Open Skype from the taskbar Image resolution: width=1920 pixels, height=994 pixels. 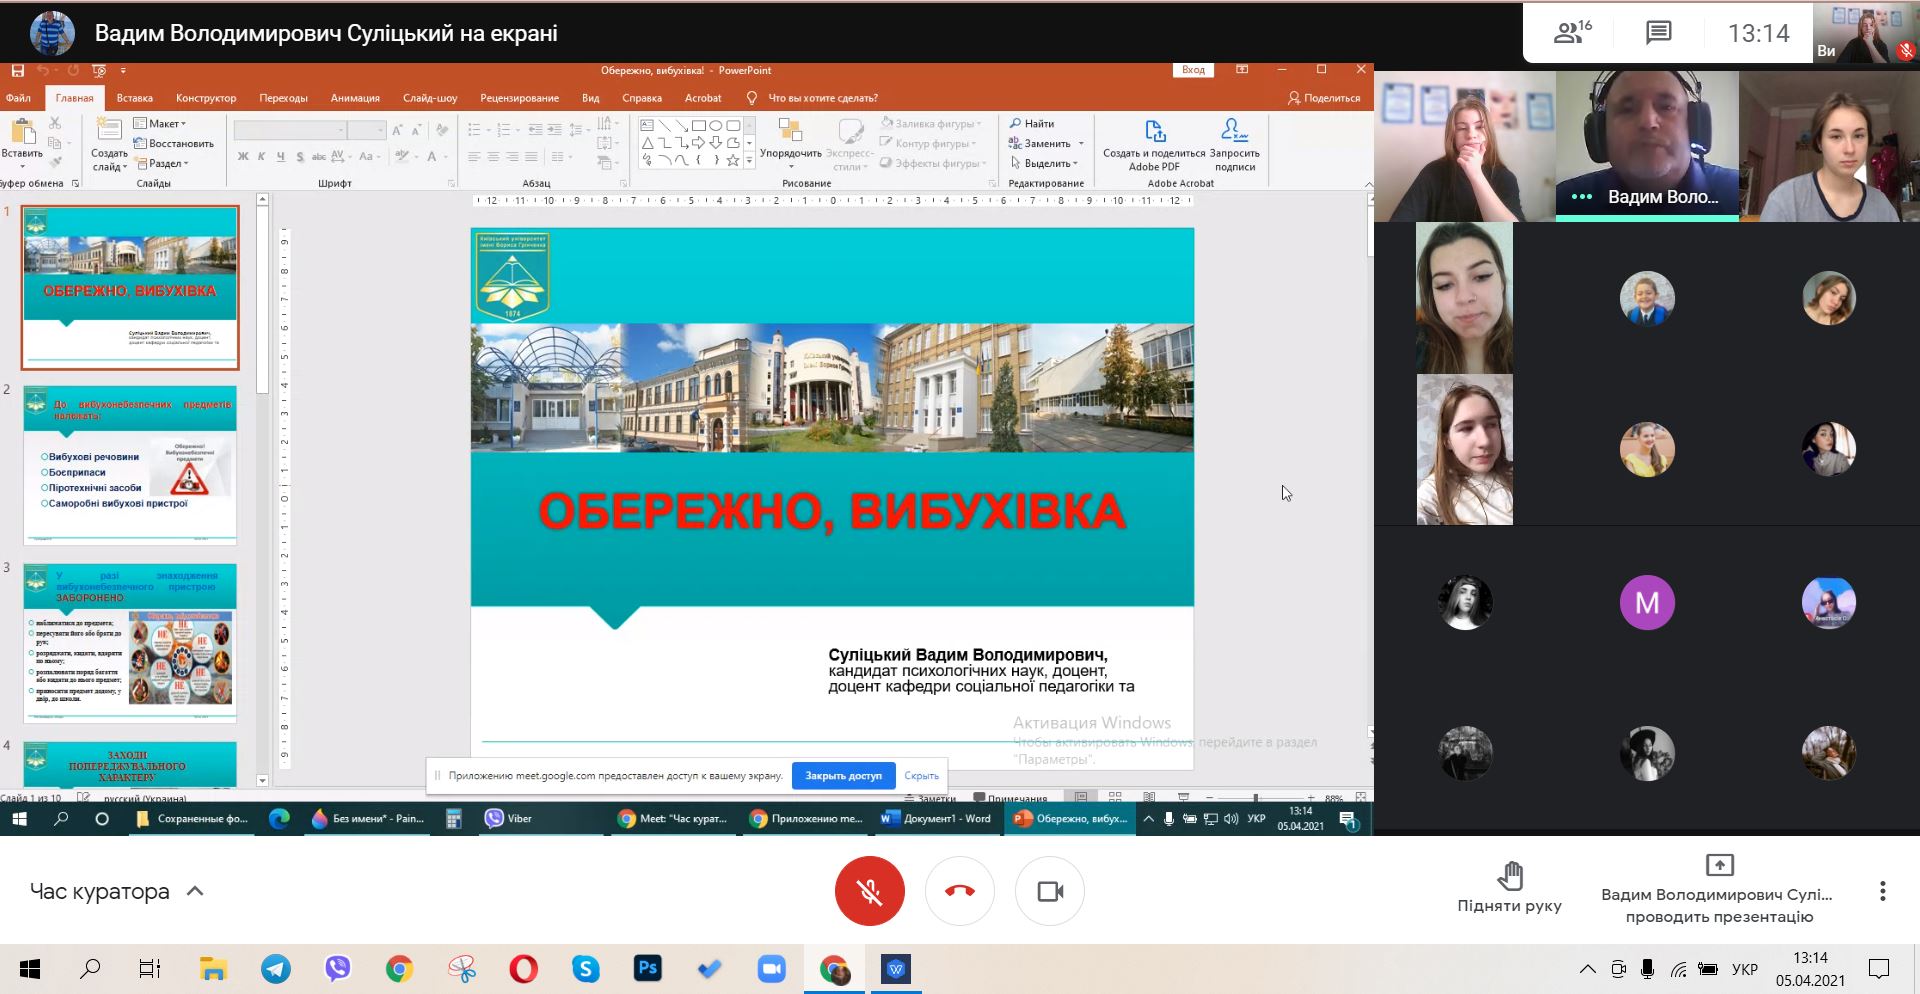(586, 969)
